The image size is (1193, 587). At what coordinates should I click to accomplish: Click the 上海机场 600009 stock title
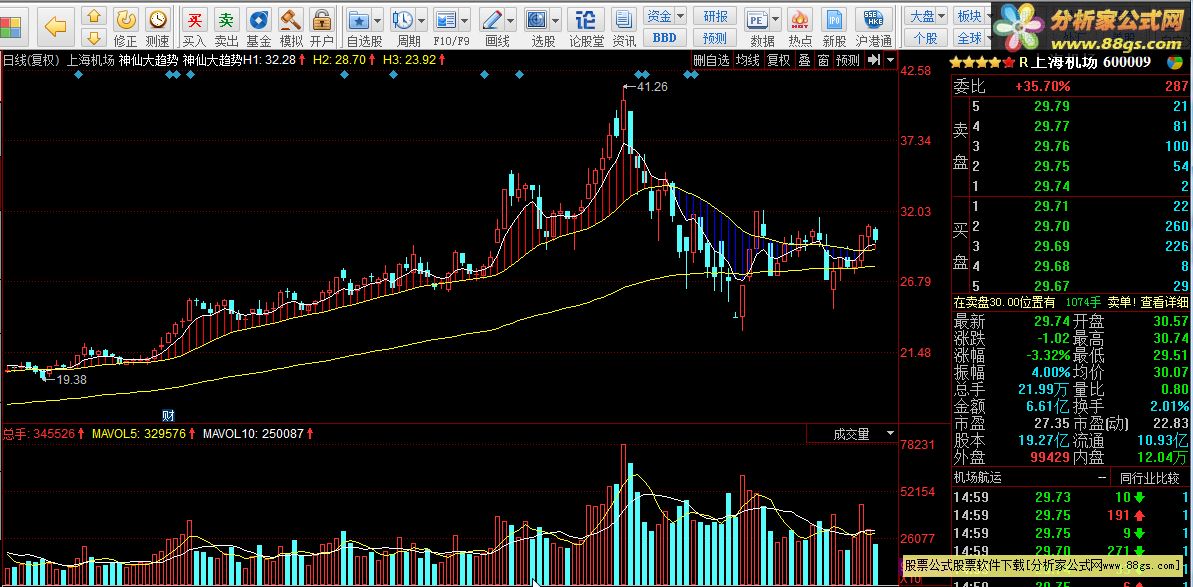(x=1091, y=62)
